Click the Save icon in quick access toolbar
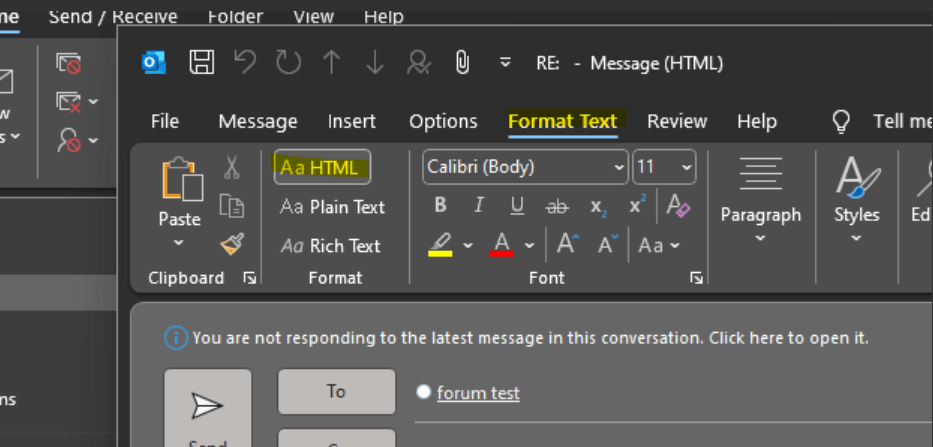The height and width of the screenshot is (447, 933). click(x=202, y=62)
